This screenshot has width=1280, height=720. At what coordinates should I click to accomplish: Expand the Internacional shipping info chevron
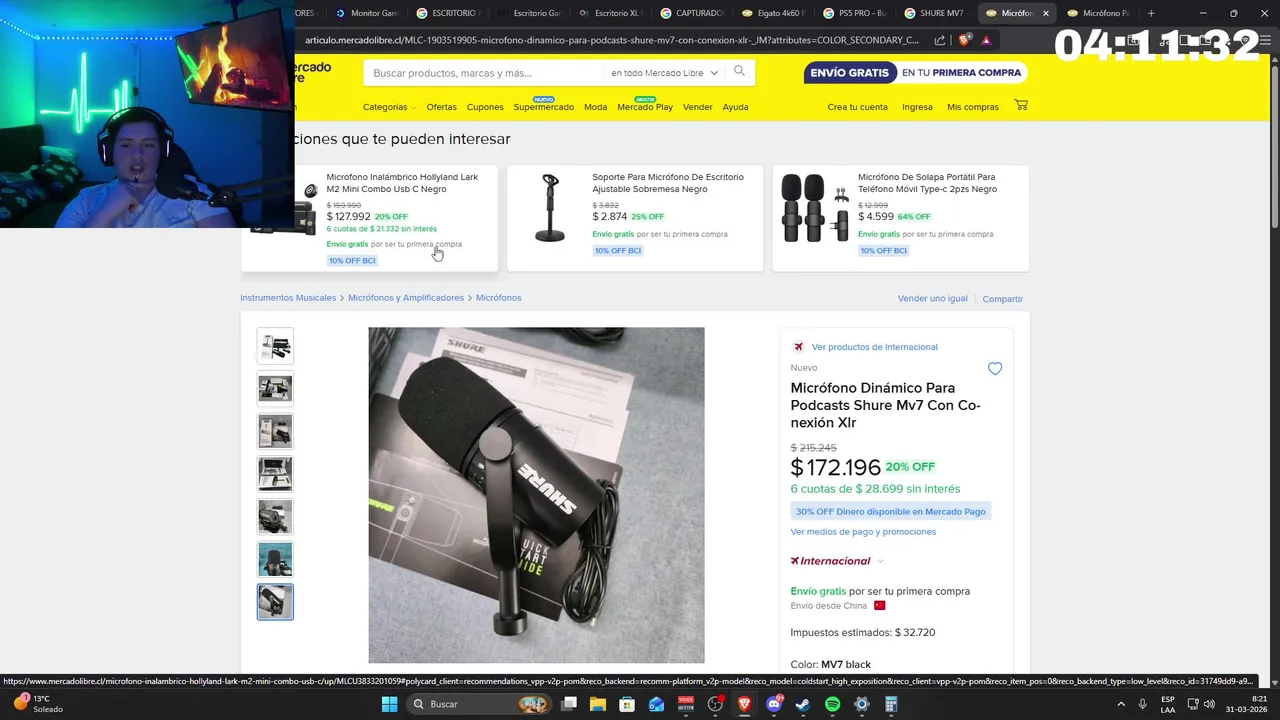[880, 561]
